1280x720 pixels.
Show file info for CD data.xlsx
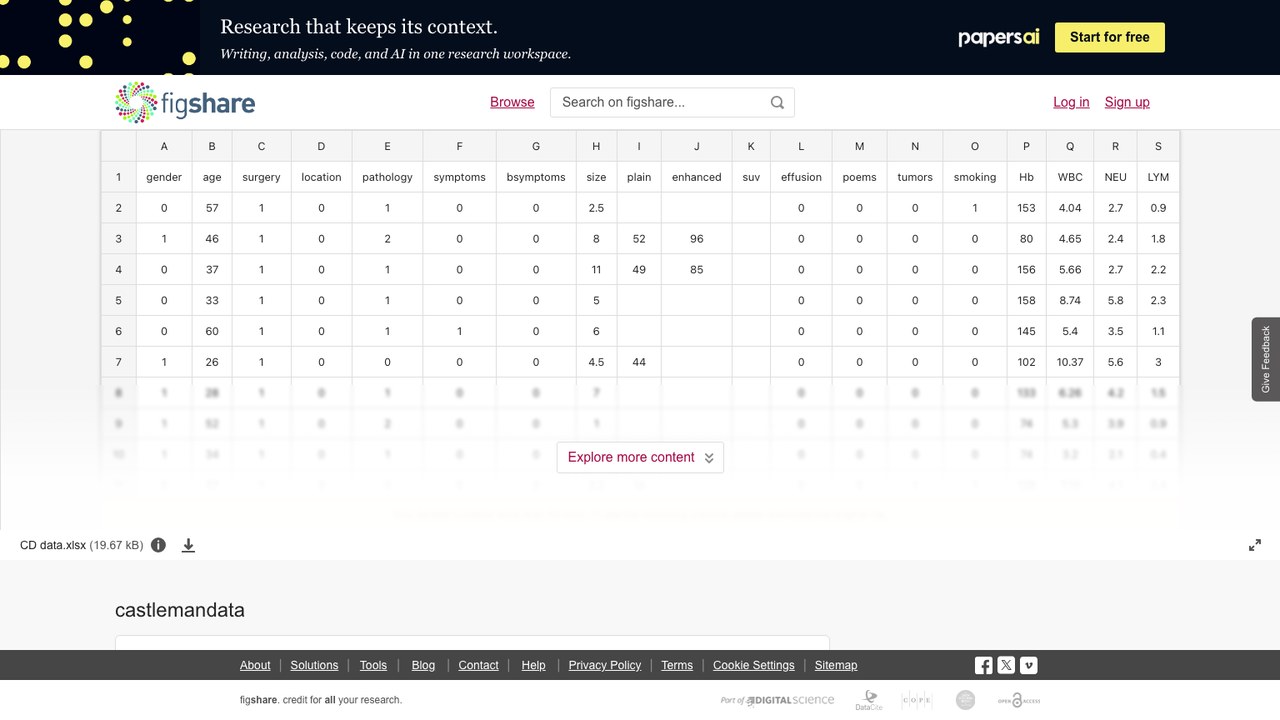click(158, 545)
